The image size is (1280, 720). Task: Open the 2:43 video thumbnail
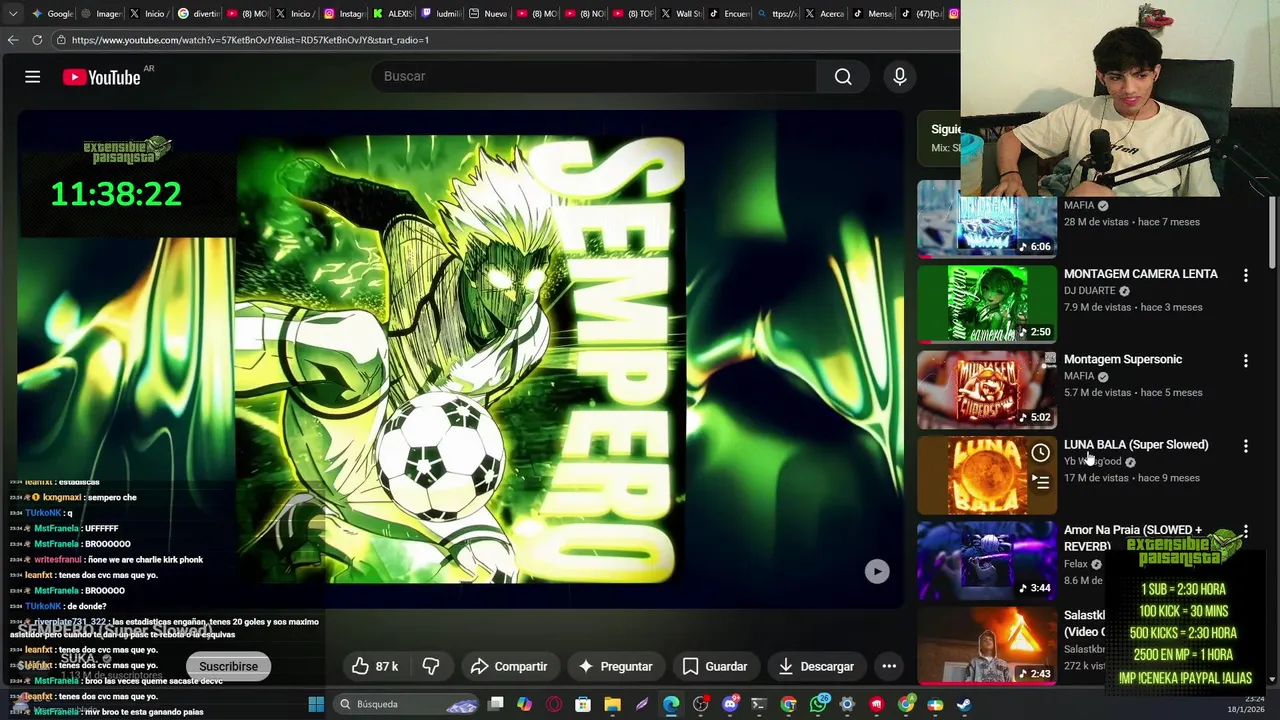click(987, 646)
